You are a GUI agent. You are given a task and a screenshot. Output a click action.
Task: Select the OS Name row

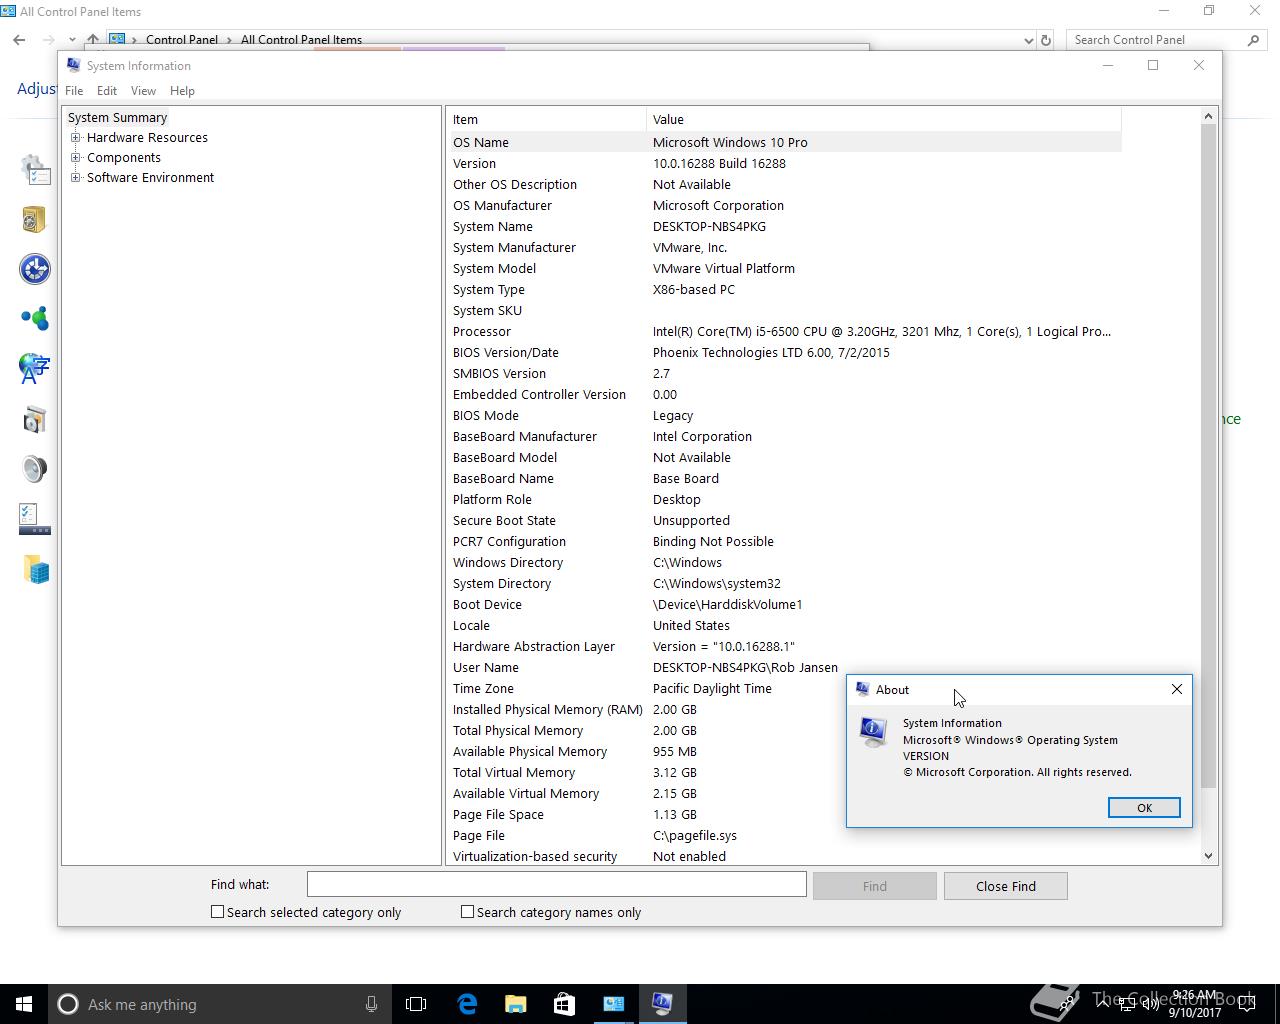(785, 142)
